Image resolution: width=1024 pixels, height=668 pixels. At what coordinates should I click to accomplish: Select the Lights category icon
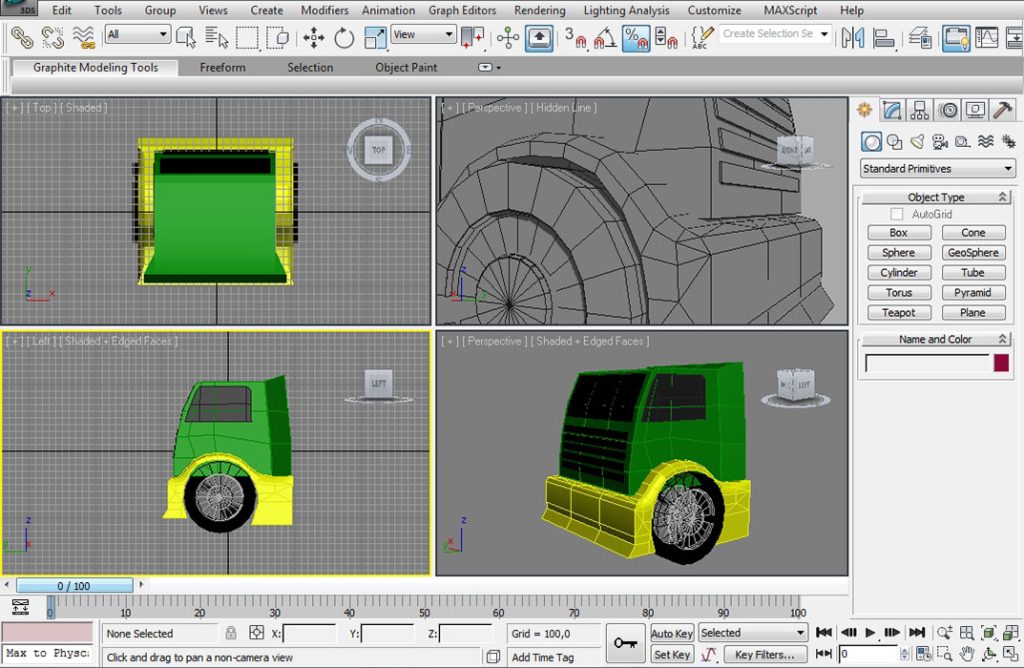point(917,142)
